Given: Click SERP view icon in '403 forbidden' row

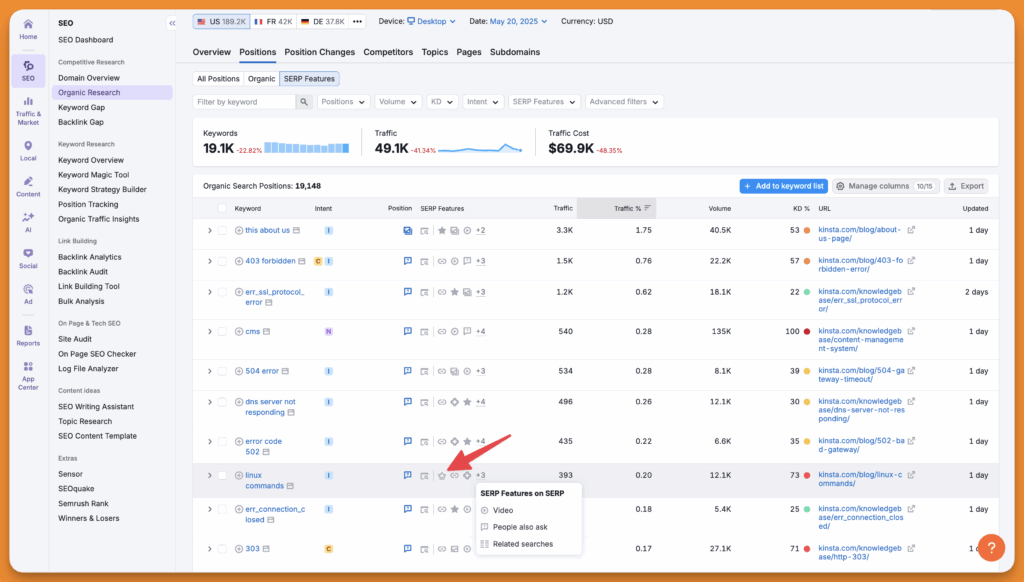Looking at the screenshot, I should click(x=424, y=261).
